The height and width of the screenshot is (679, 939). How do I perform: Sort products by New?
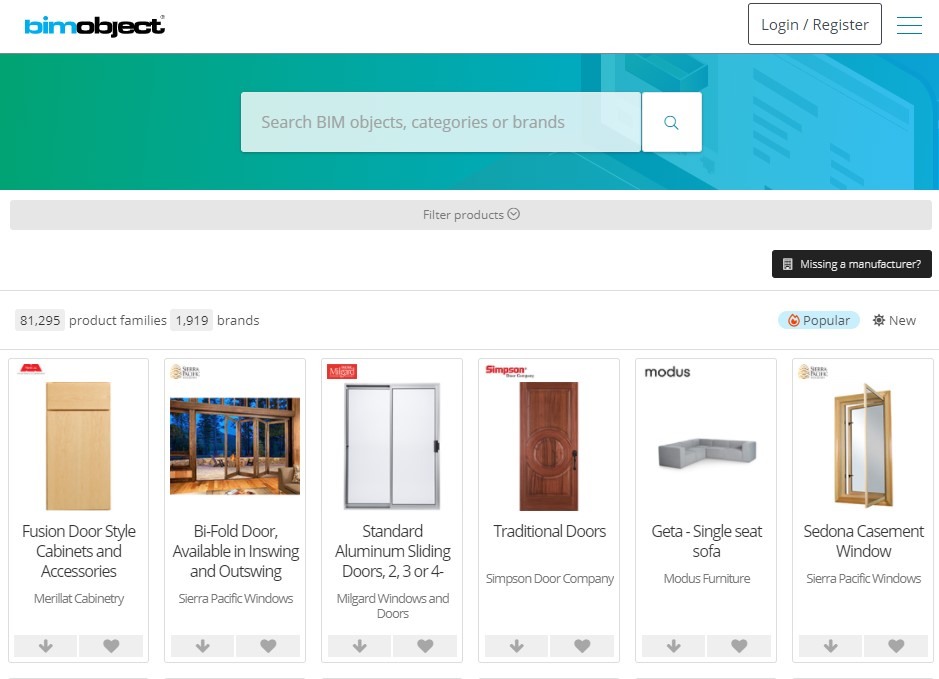pos(894,320)
